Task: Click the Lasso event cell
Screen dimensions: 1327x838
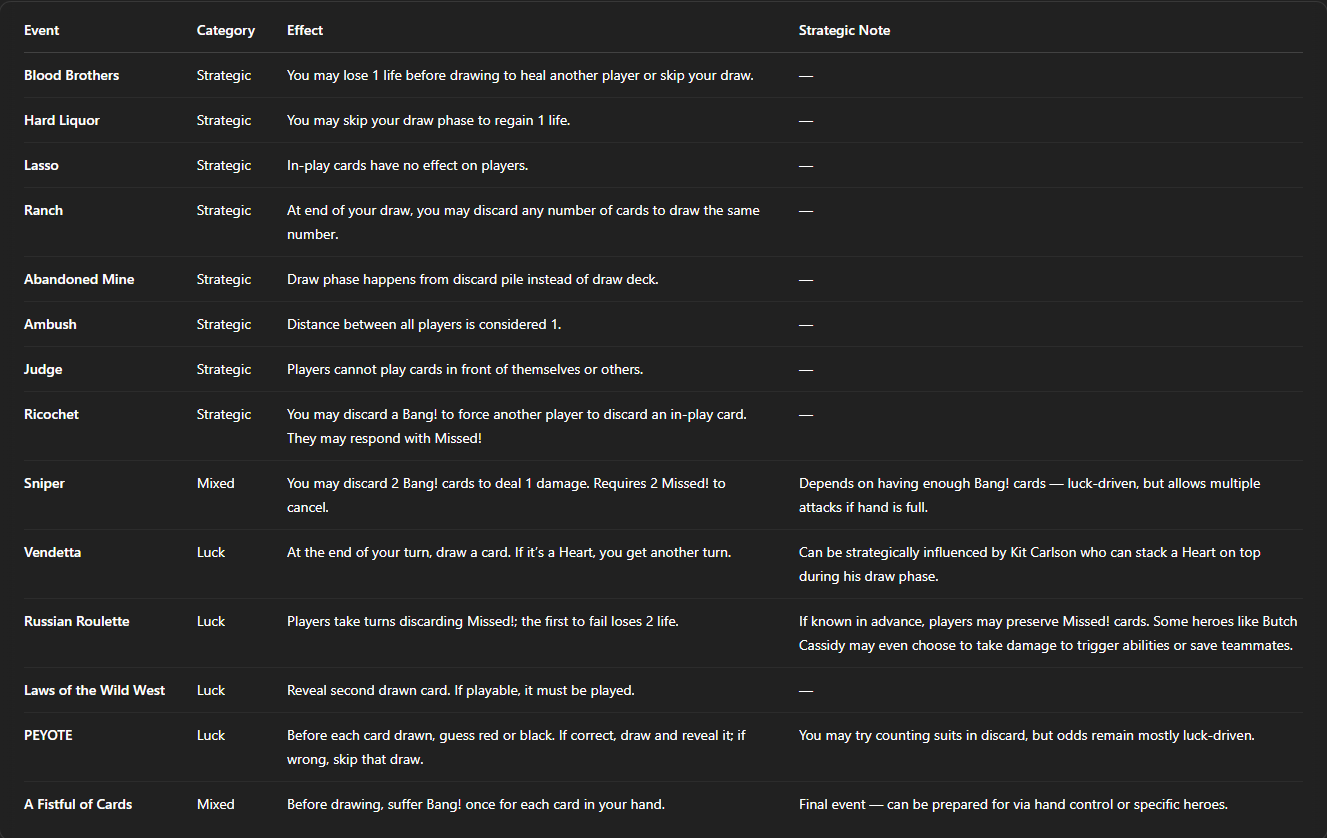Action: (41, 165)
